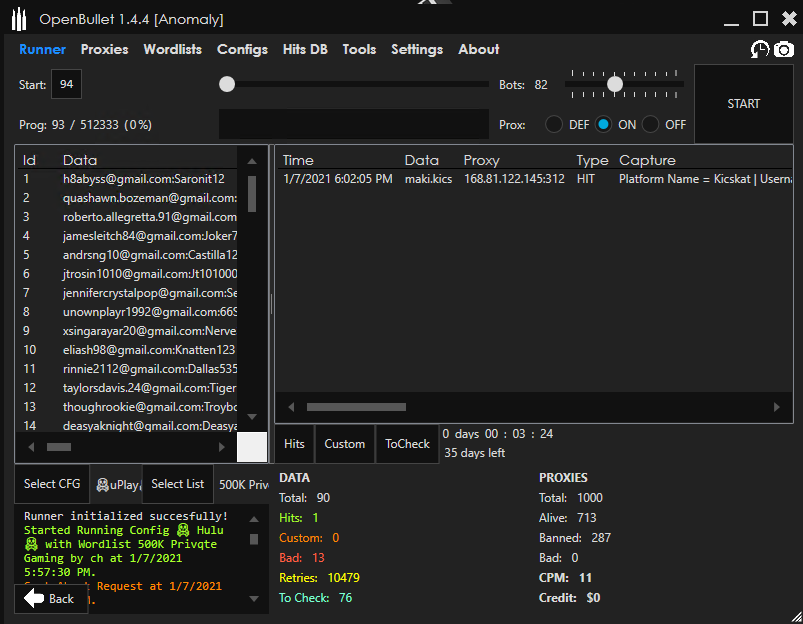Open the Hits DB menu
The width and height of the screenshot is (803, 624).
coord(304,49)
